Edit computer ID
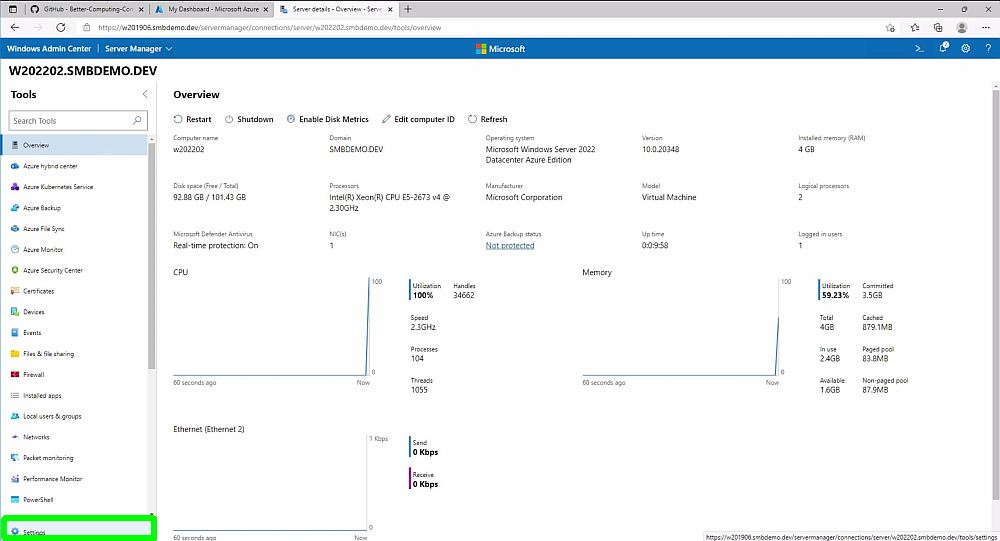This screenshot has width=1000, height=541. pos(418,119)
